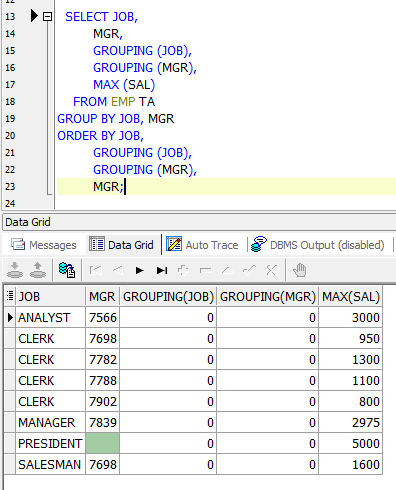396x490 pixels.
Task: Click the import data up-arrow icon
Action: pos(38,270)
